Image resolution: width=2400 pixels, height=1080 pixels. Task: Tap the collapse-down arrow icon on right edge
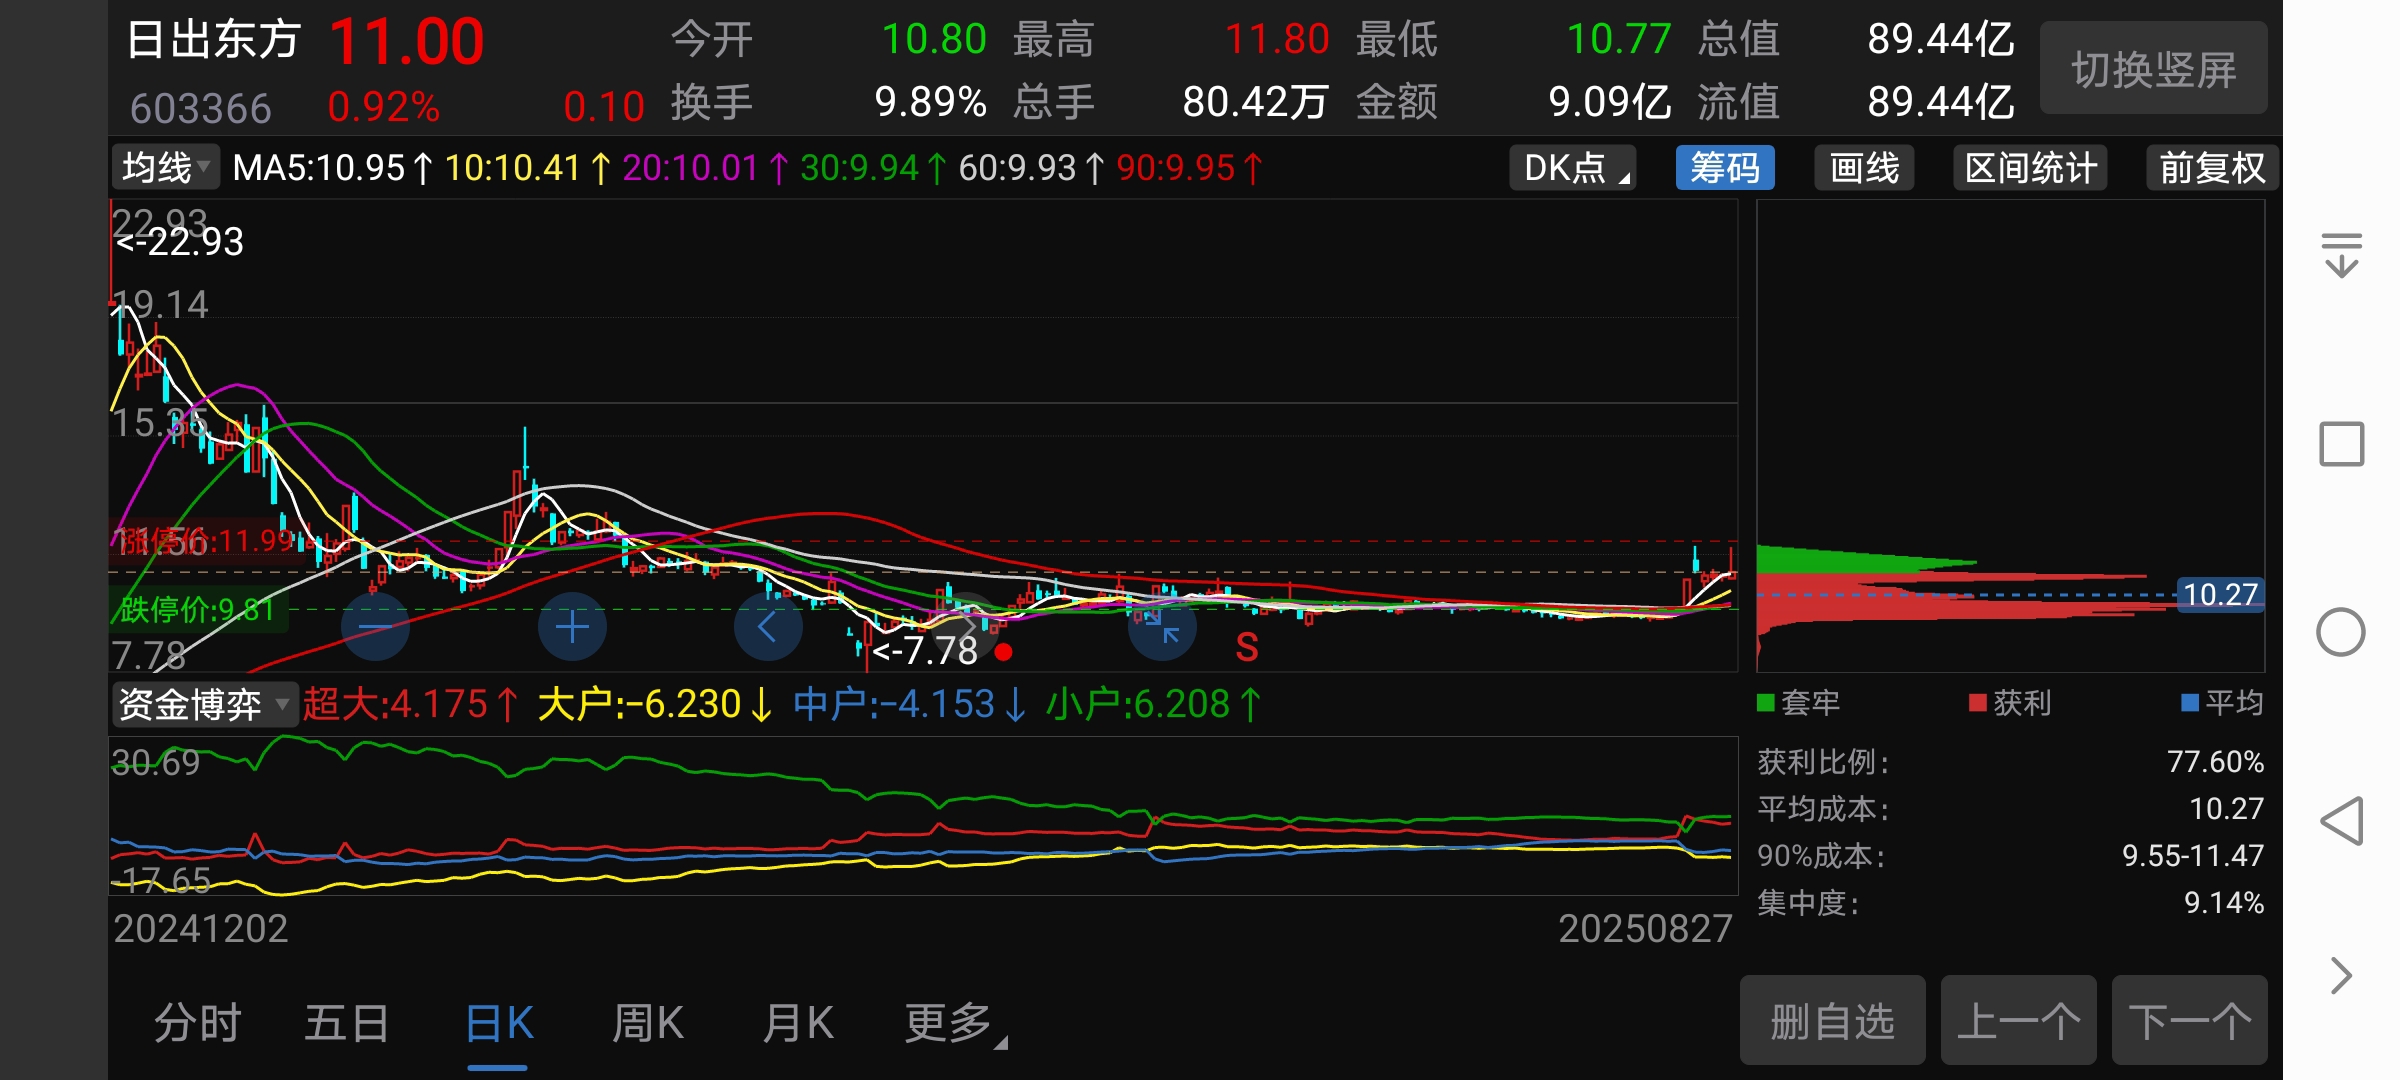click(2341, 254)
